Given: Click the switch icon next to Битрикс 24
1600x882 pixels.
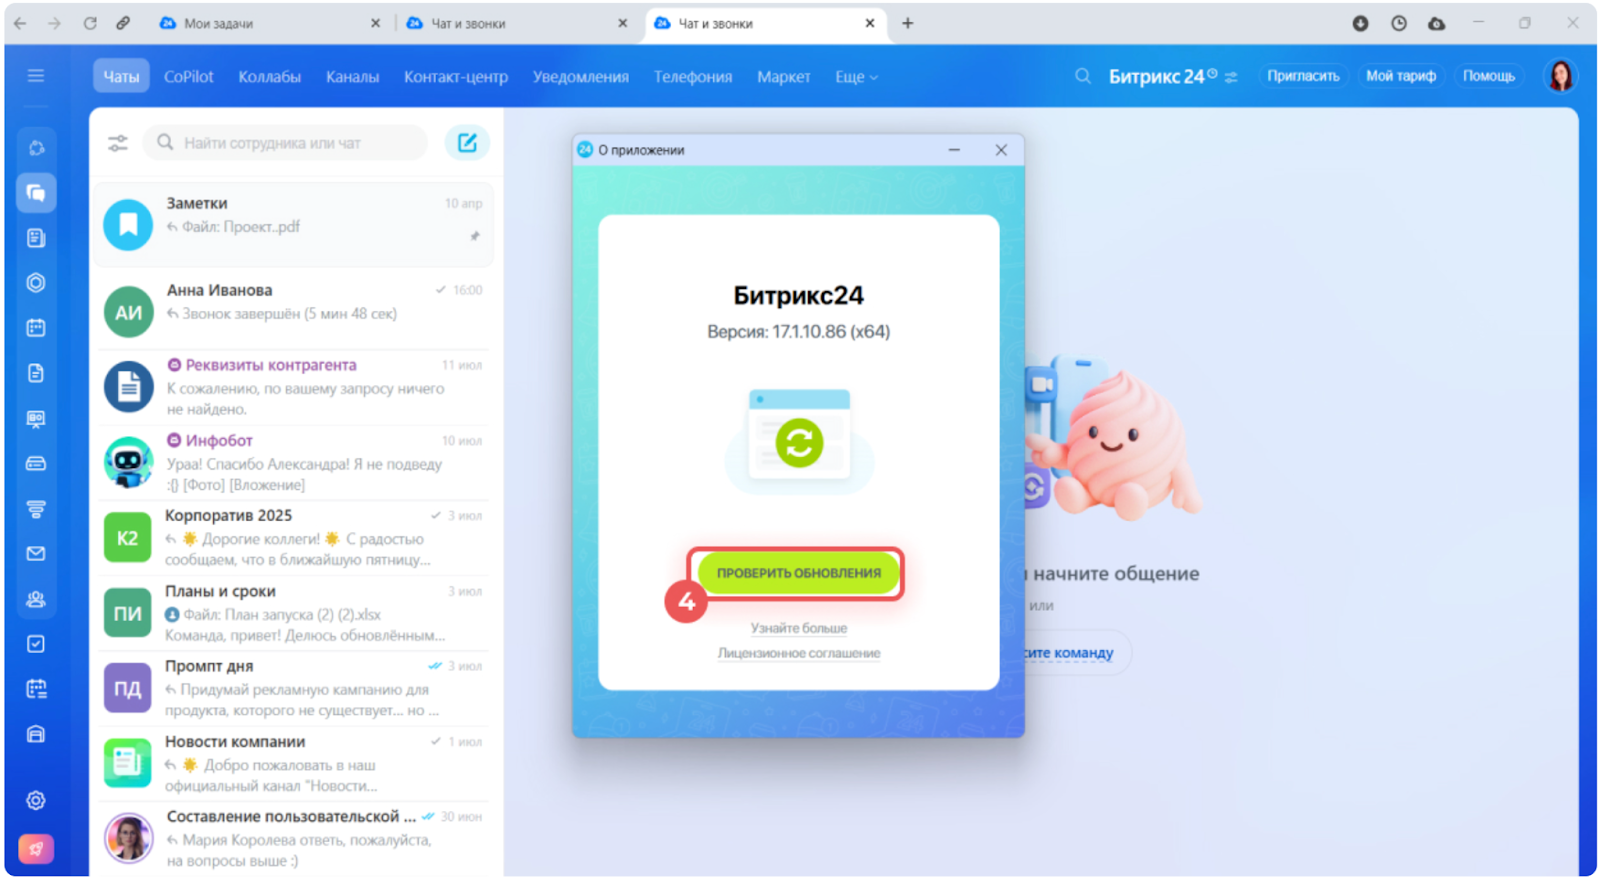Looking at the screenshot, I should pos(1231,77).
